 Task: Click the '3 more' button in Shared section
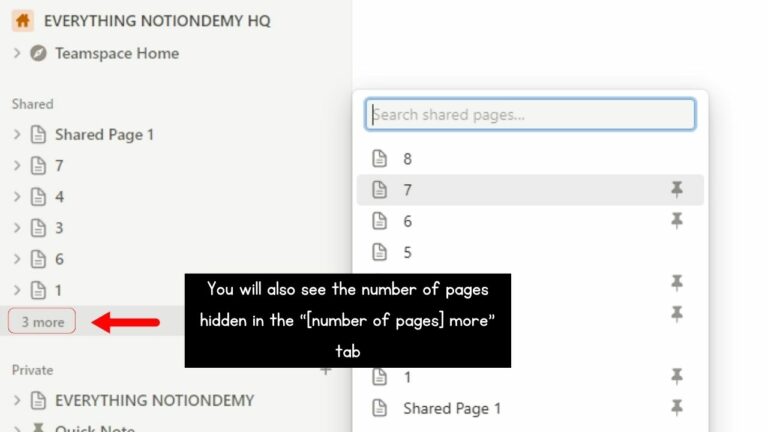tap(42, 321)
